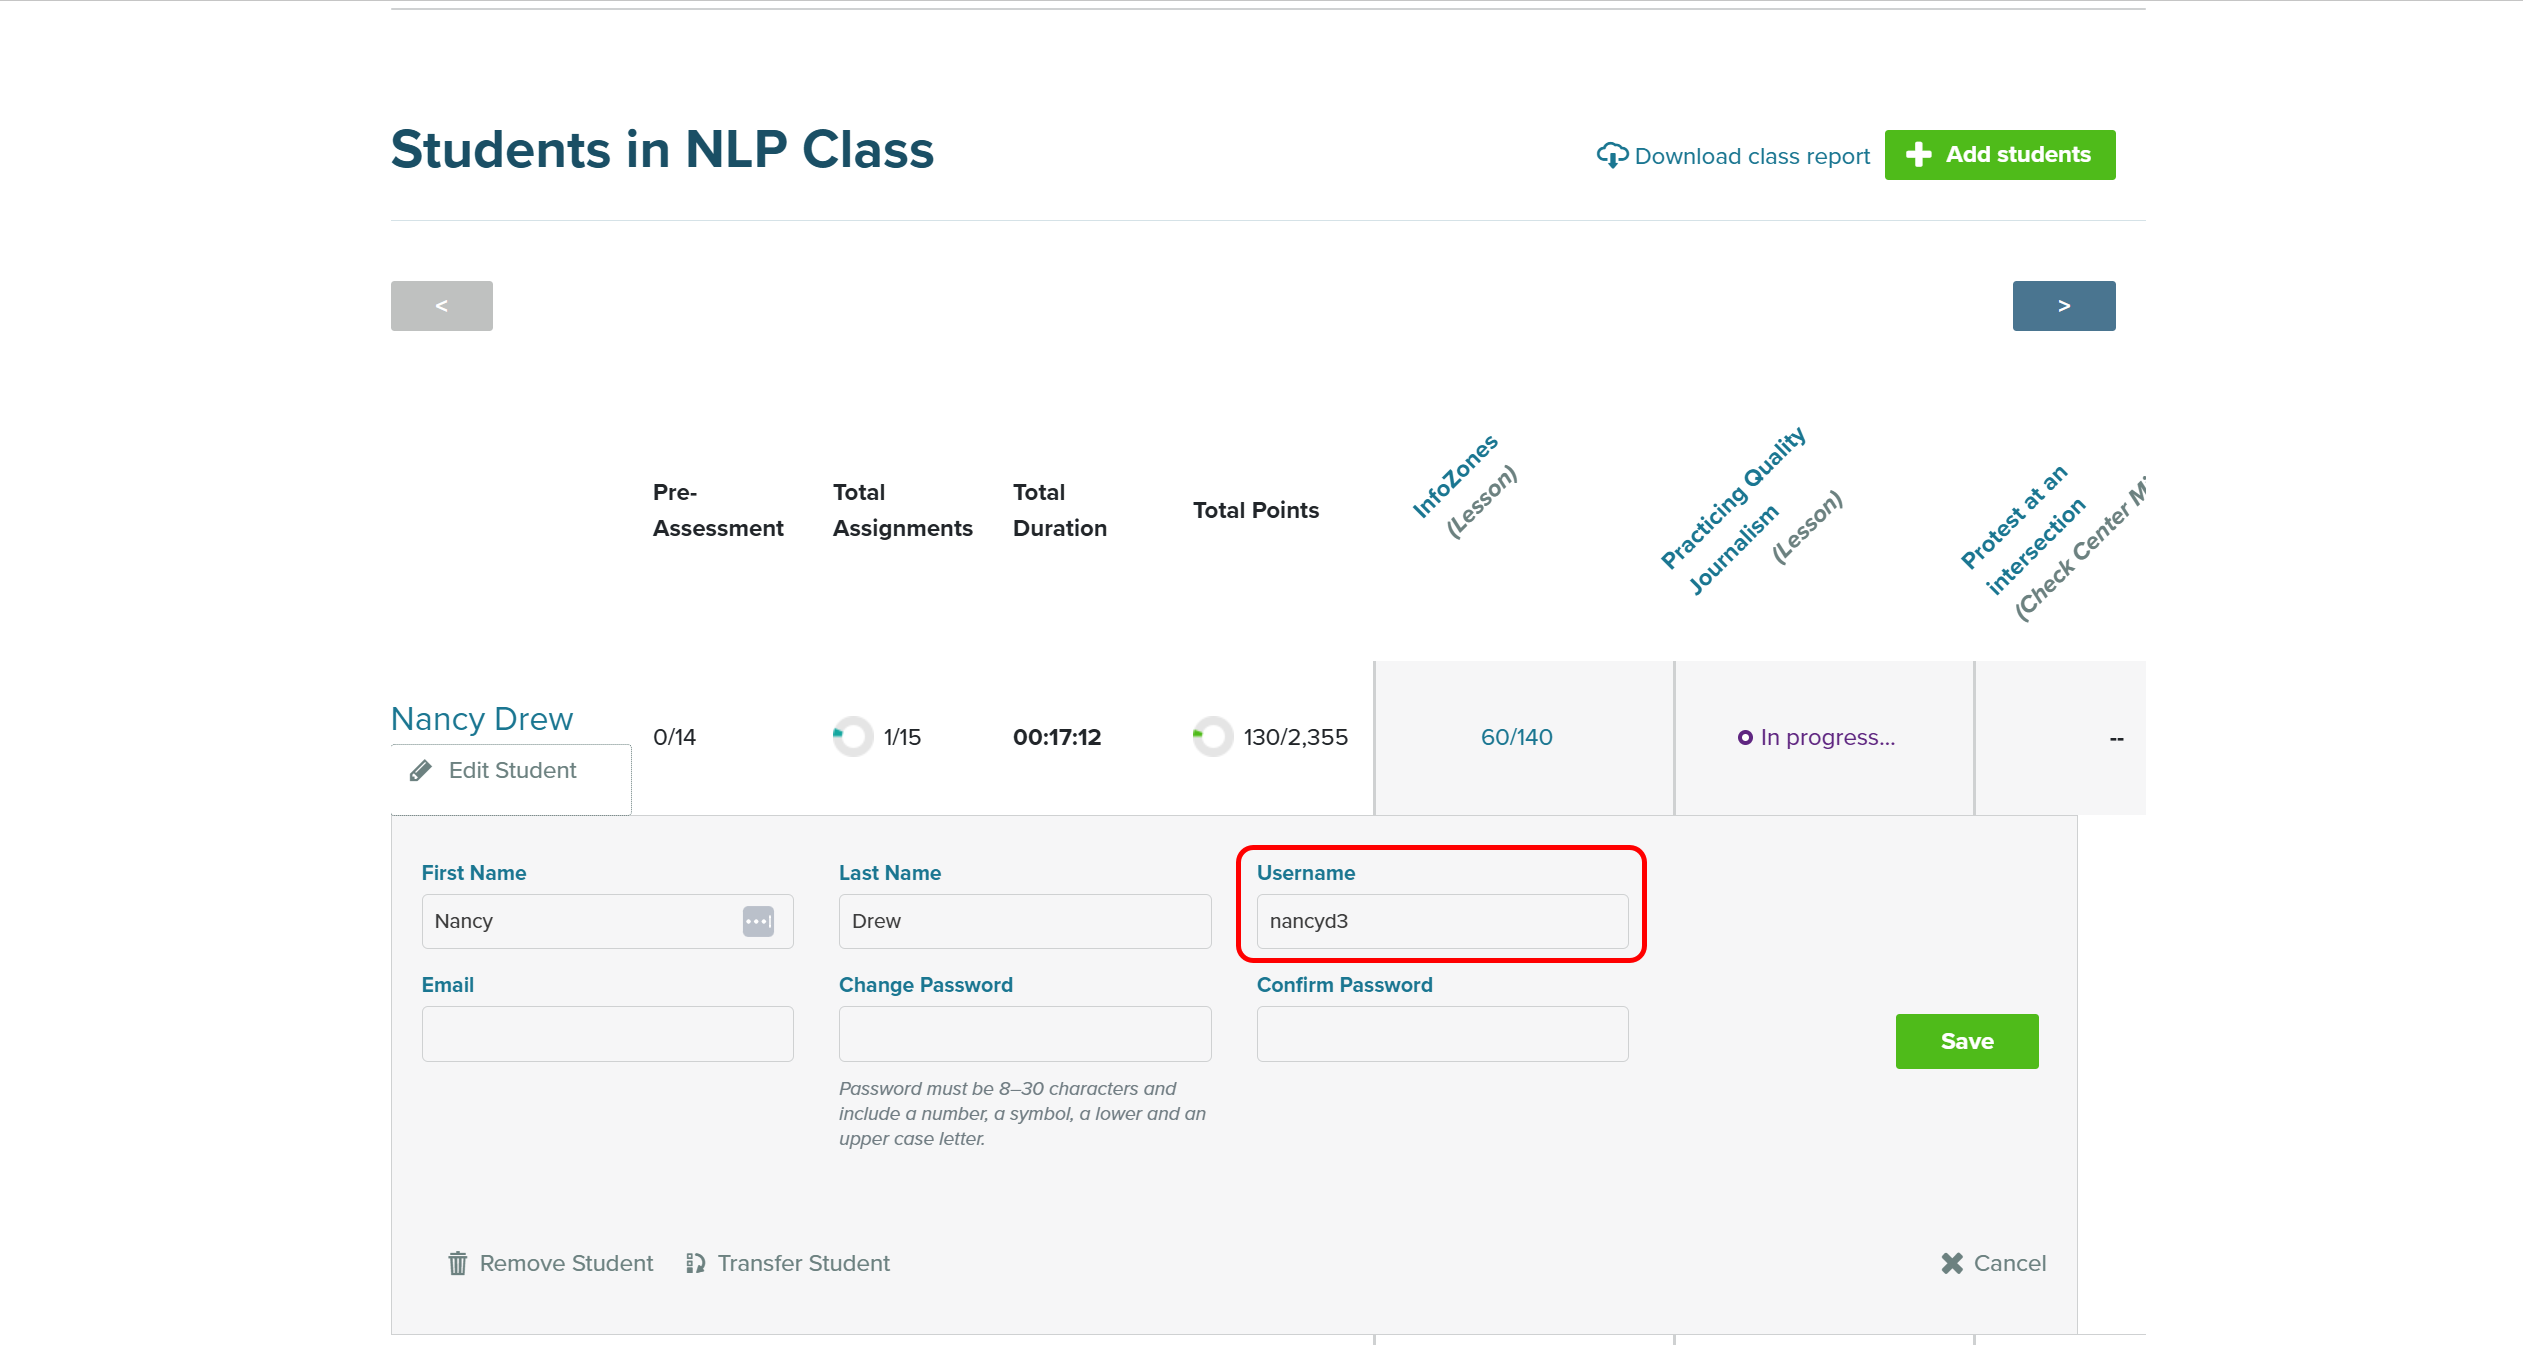Click the Transfer Student arrow icon

pyautogui.click(x=696, y=1263)
